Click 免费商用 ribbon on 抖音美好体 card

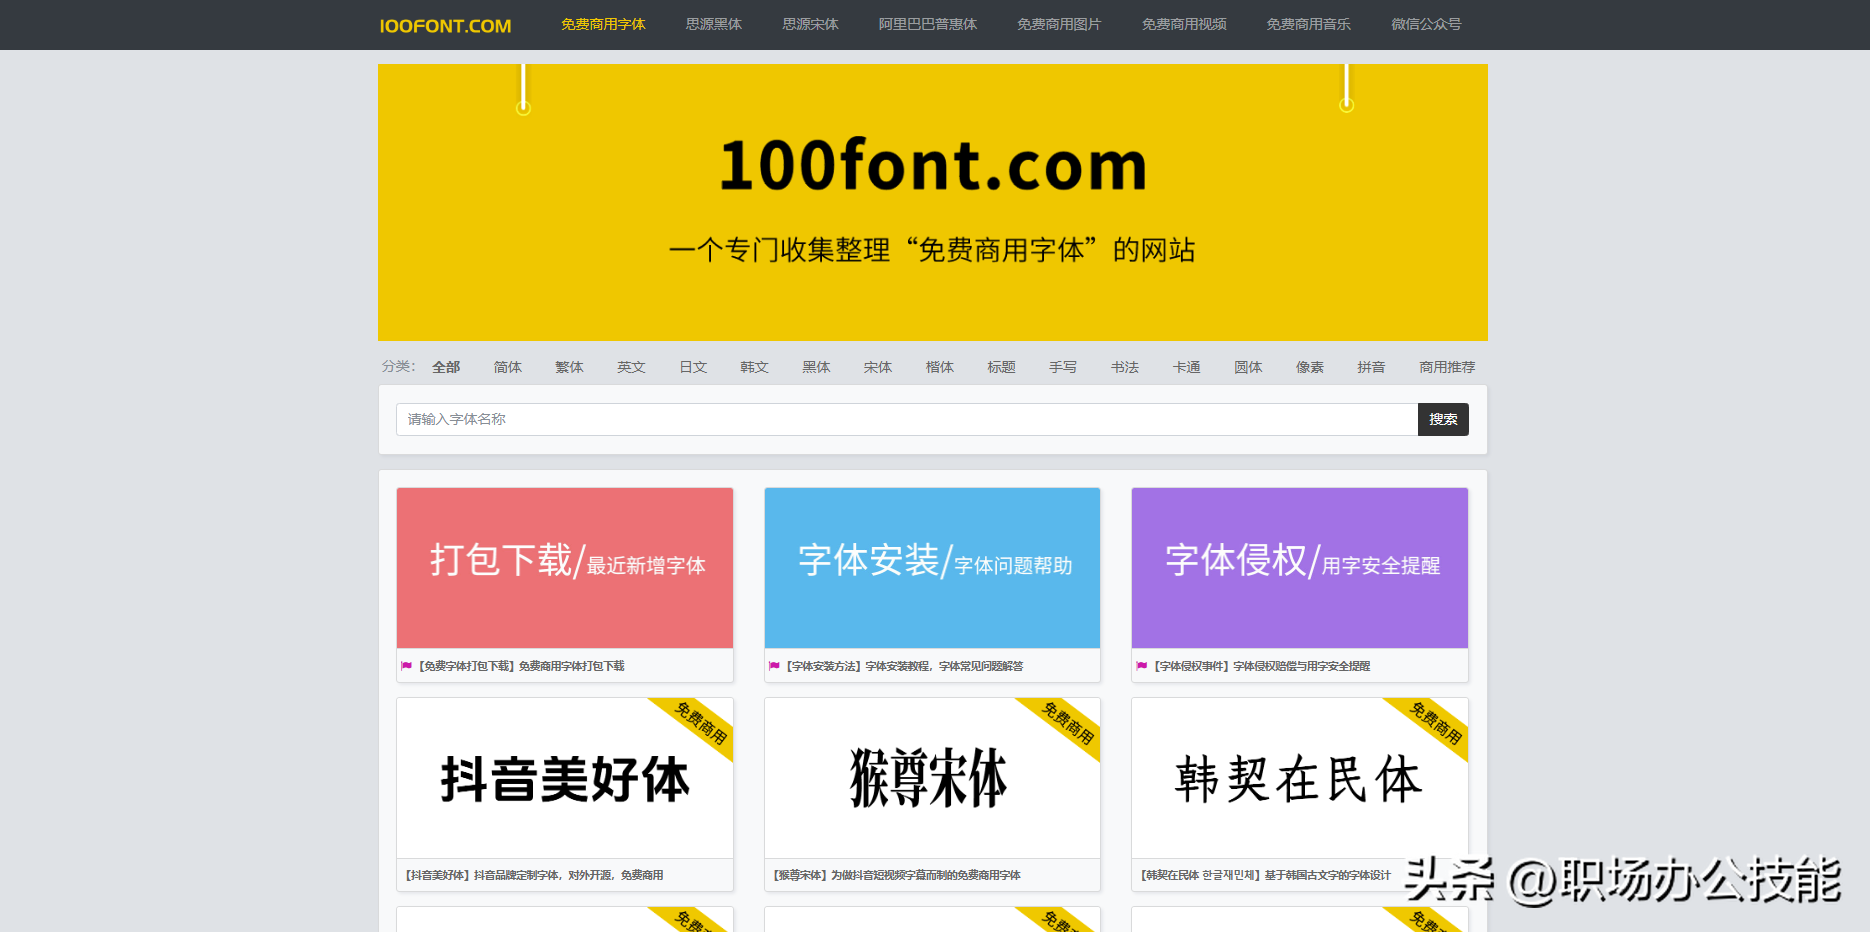[700, 723]
